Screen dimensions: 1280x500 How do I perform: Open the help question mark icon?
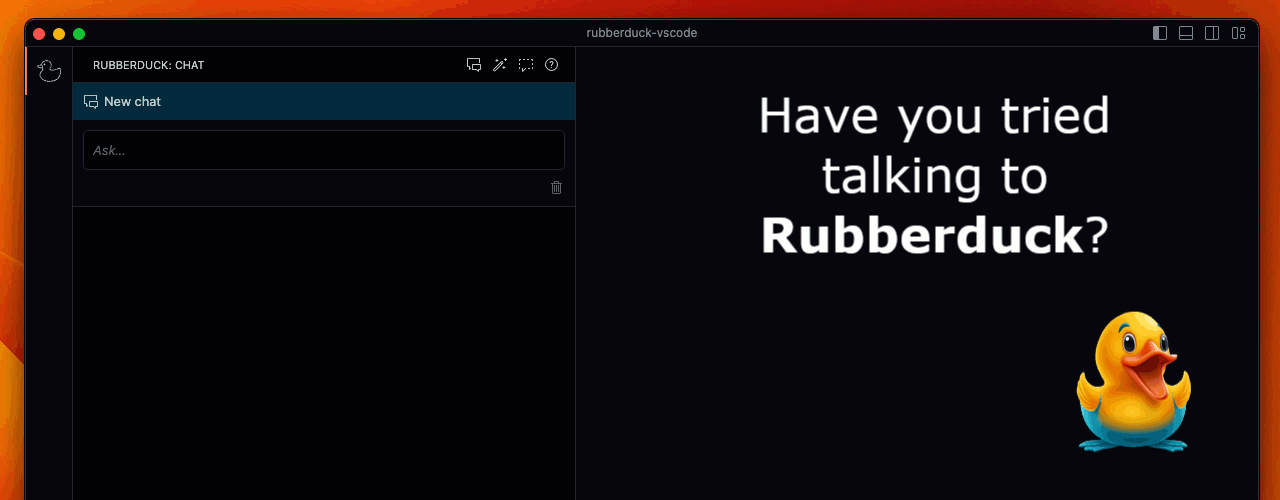click(552, 65)
